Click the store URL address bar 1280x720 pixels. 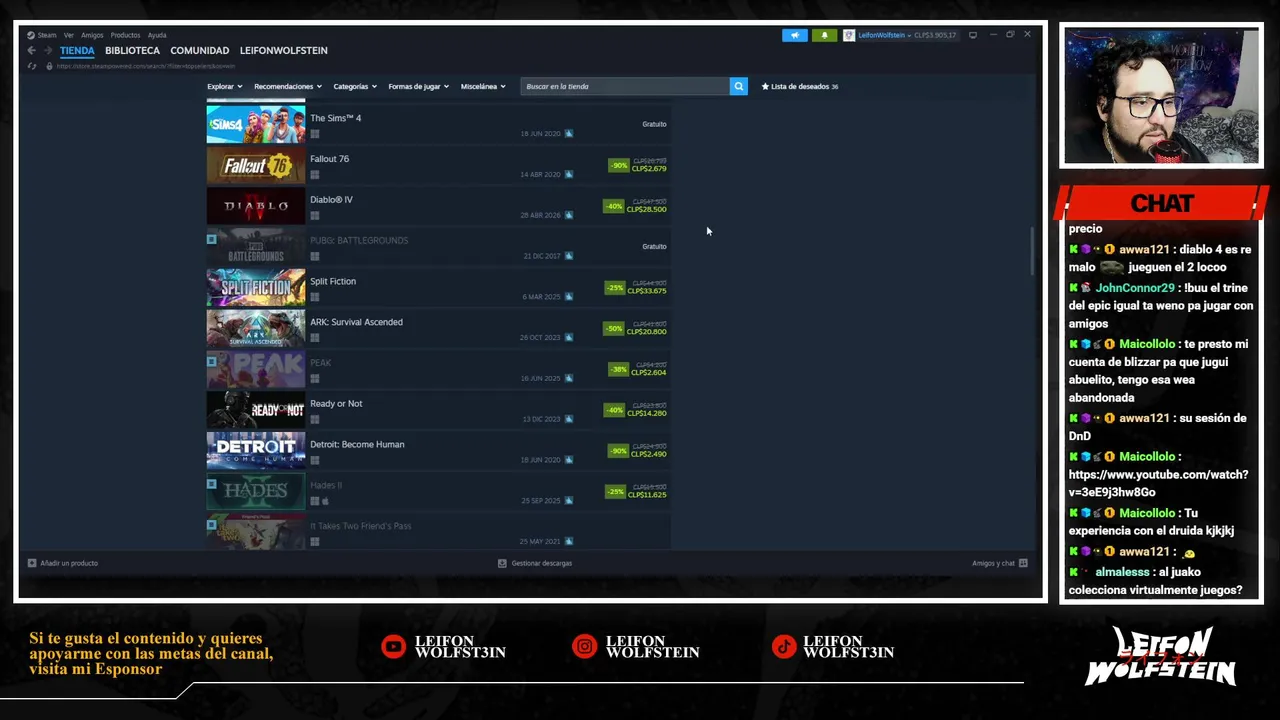[x=146, y=66]
